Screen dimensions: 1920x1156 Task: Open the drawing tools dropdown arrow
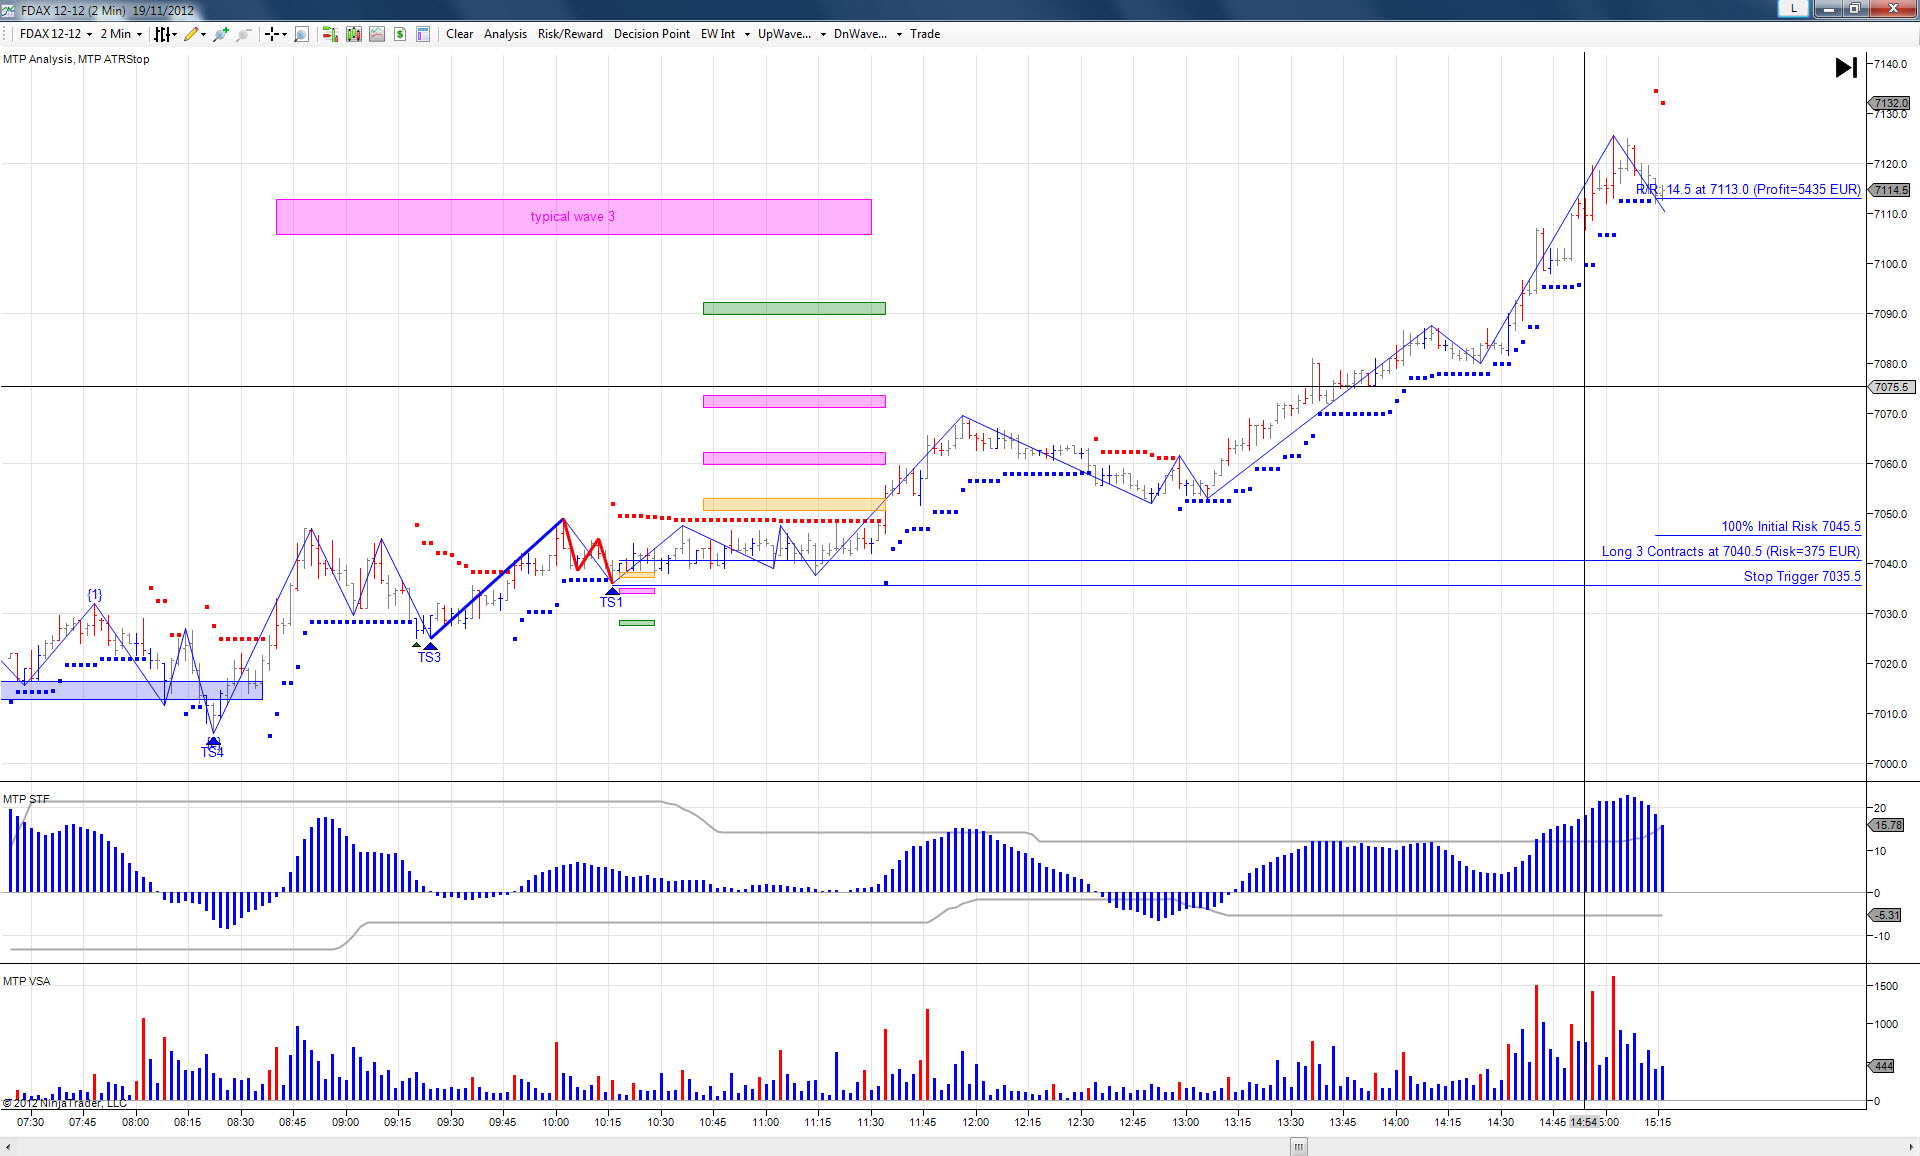click(203, 34)
